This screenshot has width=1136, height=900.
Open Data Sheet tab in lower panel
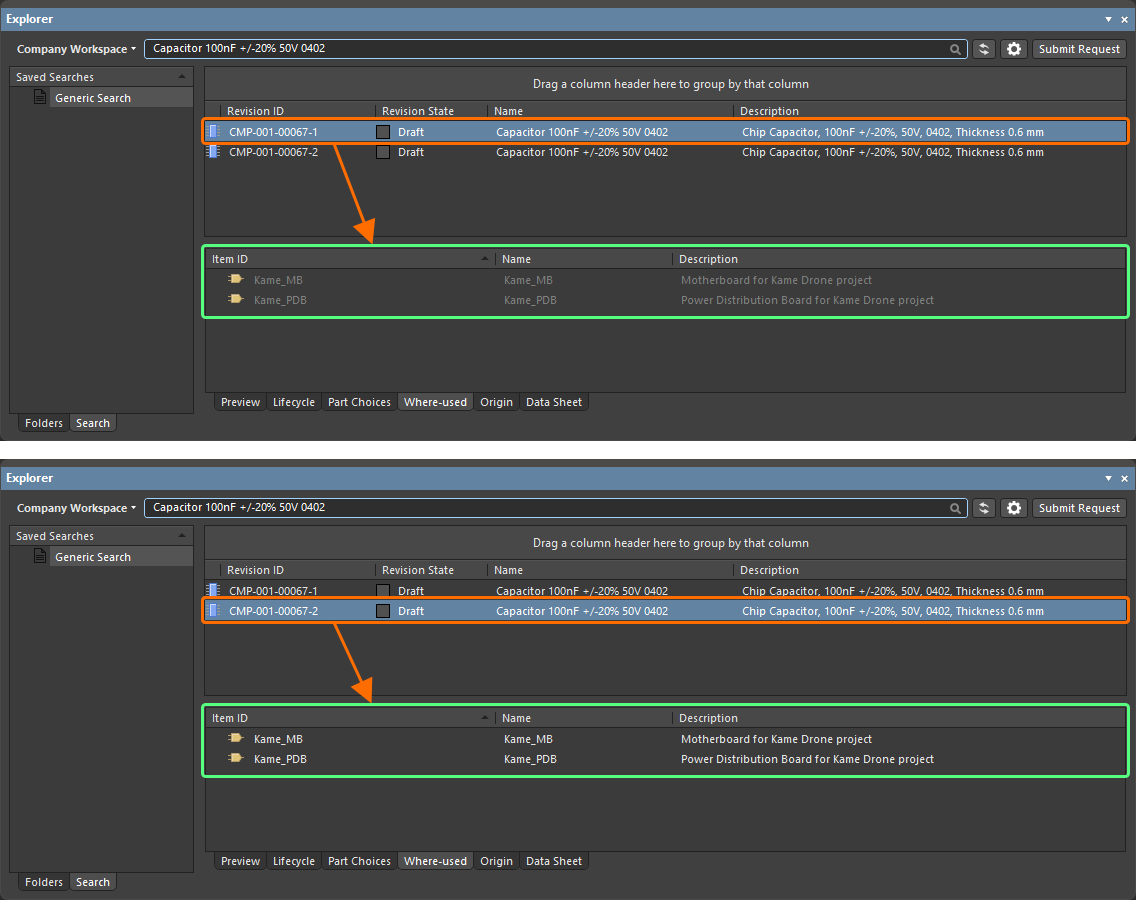pos(553,861)
